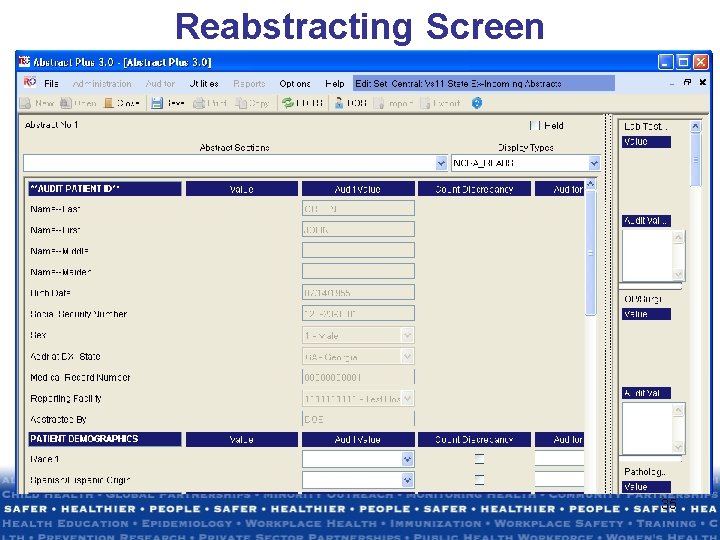Image resolution: width=720 pixels, height=540 pixels.
Task: Open the Addr at DX State dropdown
Action: coord(407,356)
